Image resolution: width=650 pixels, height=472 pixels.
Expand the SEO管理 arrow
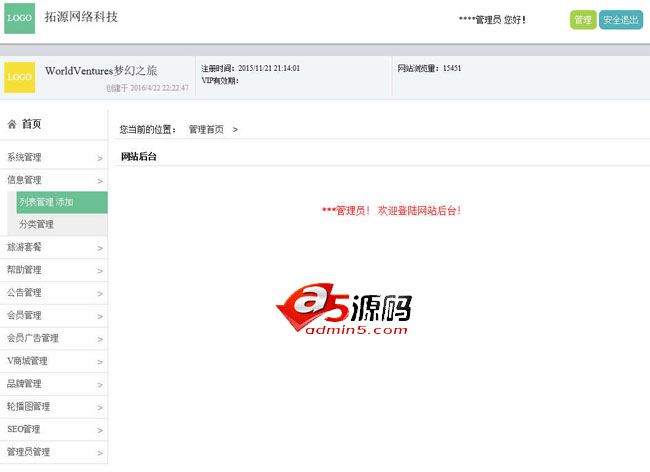100,431
